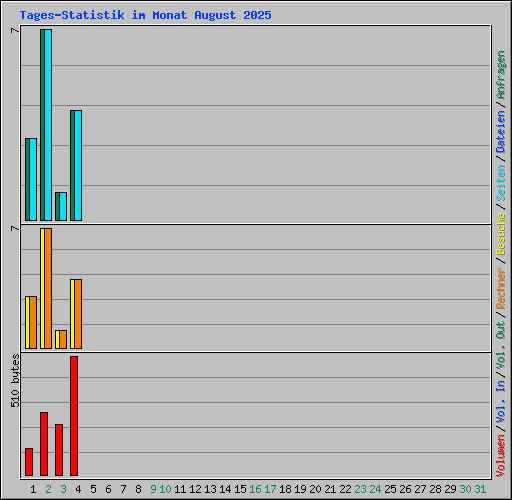Click the Anfragen legend label
Image resolution: width=512 pixels, height=500 pixels.
[501, 75]
